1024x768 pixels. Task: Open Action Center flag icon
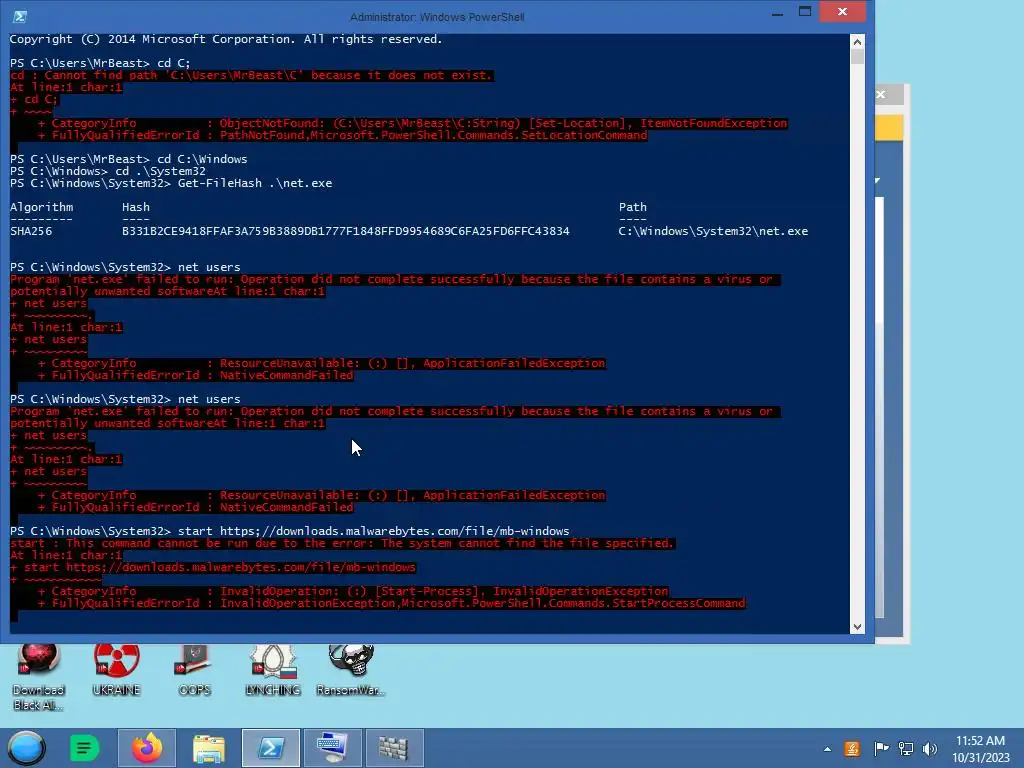[881, 749]
